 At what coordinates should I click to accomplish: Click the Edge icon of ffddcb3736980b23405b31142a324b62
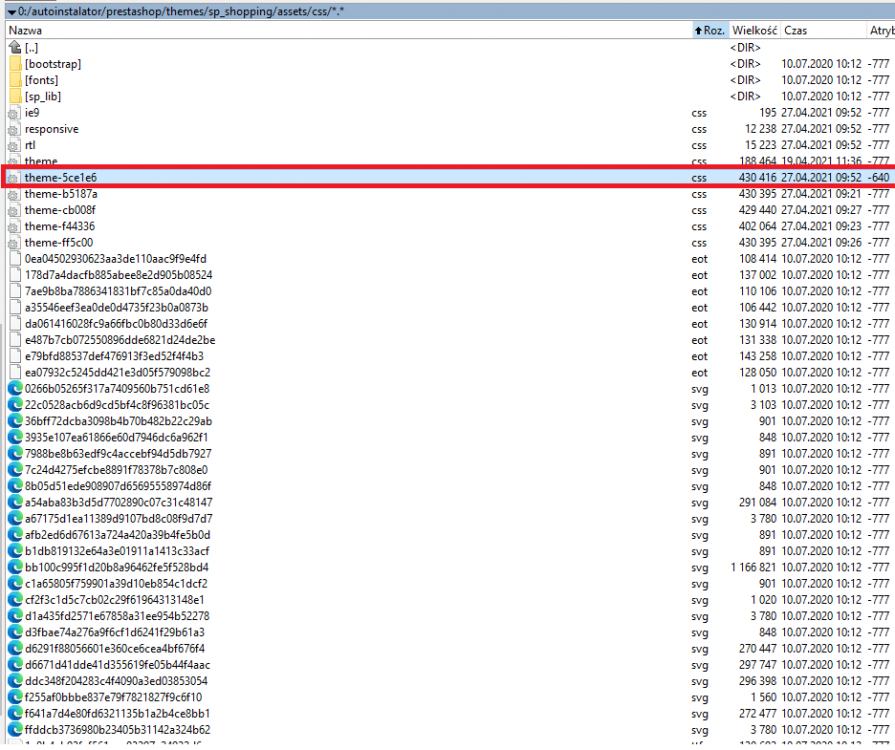point(15,730)
